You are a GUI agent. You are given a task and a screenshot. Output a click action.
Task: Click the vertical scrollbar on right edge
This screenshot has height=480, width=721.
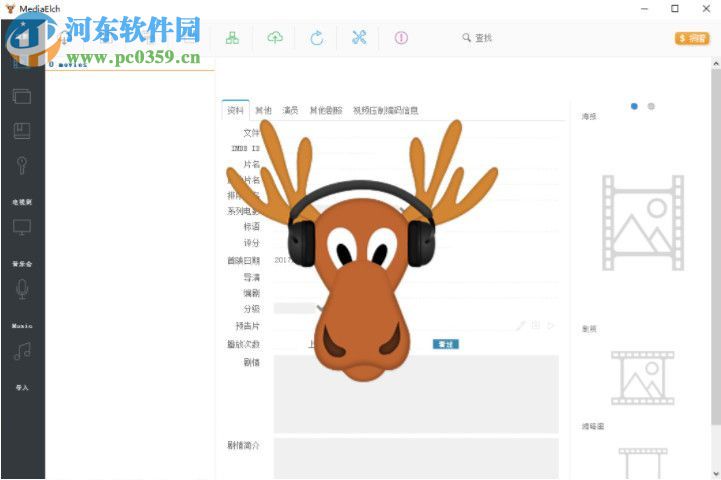tap(716, 248)
